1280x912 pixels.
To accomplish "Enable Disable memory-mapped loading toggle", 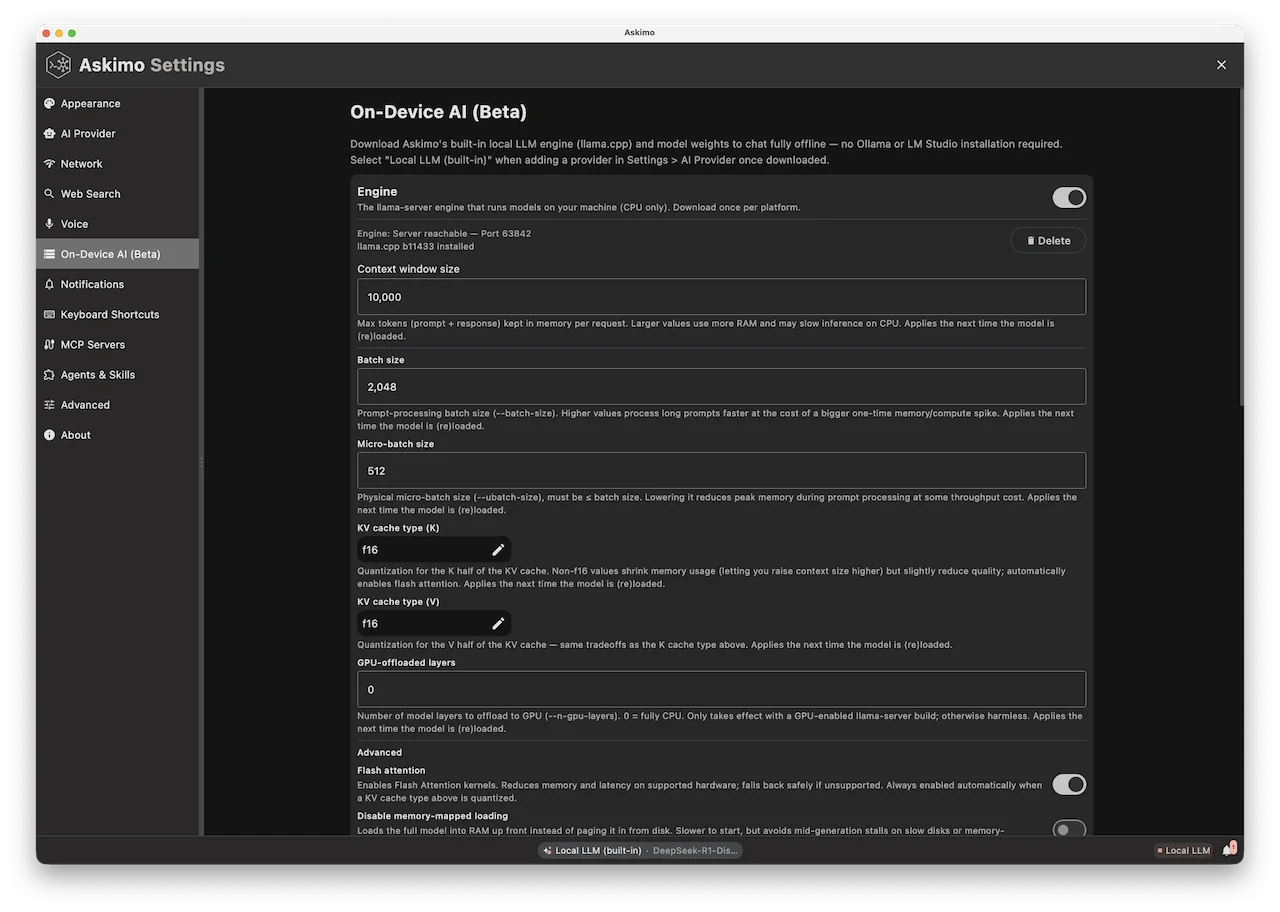I will (x=1069, y=829).
